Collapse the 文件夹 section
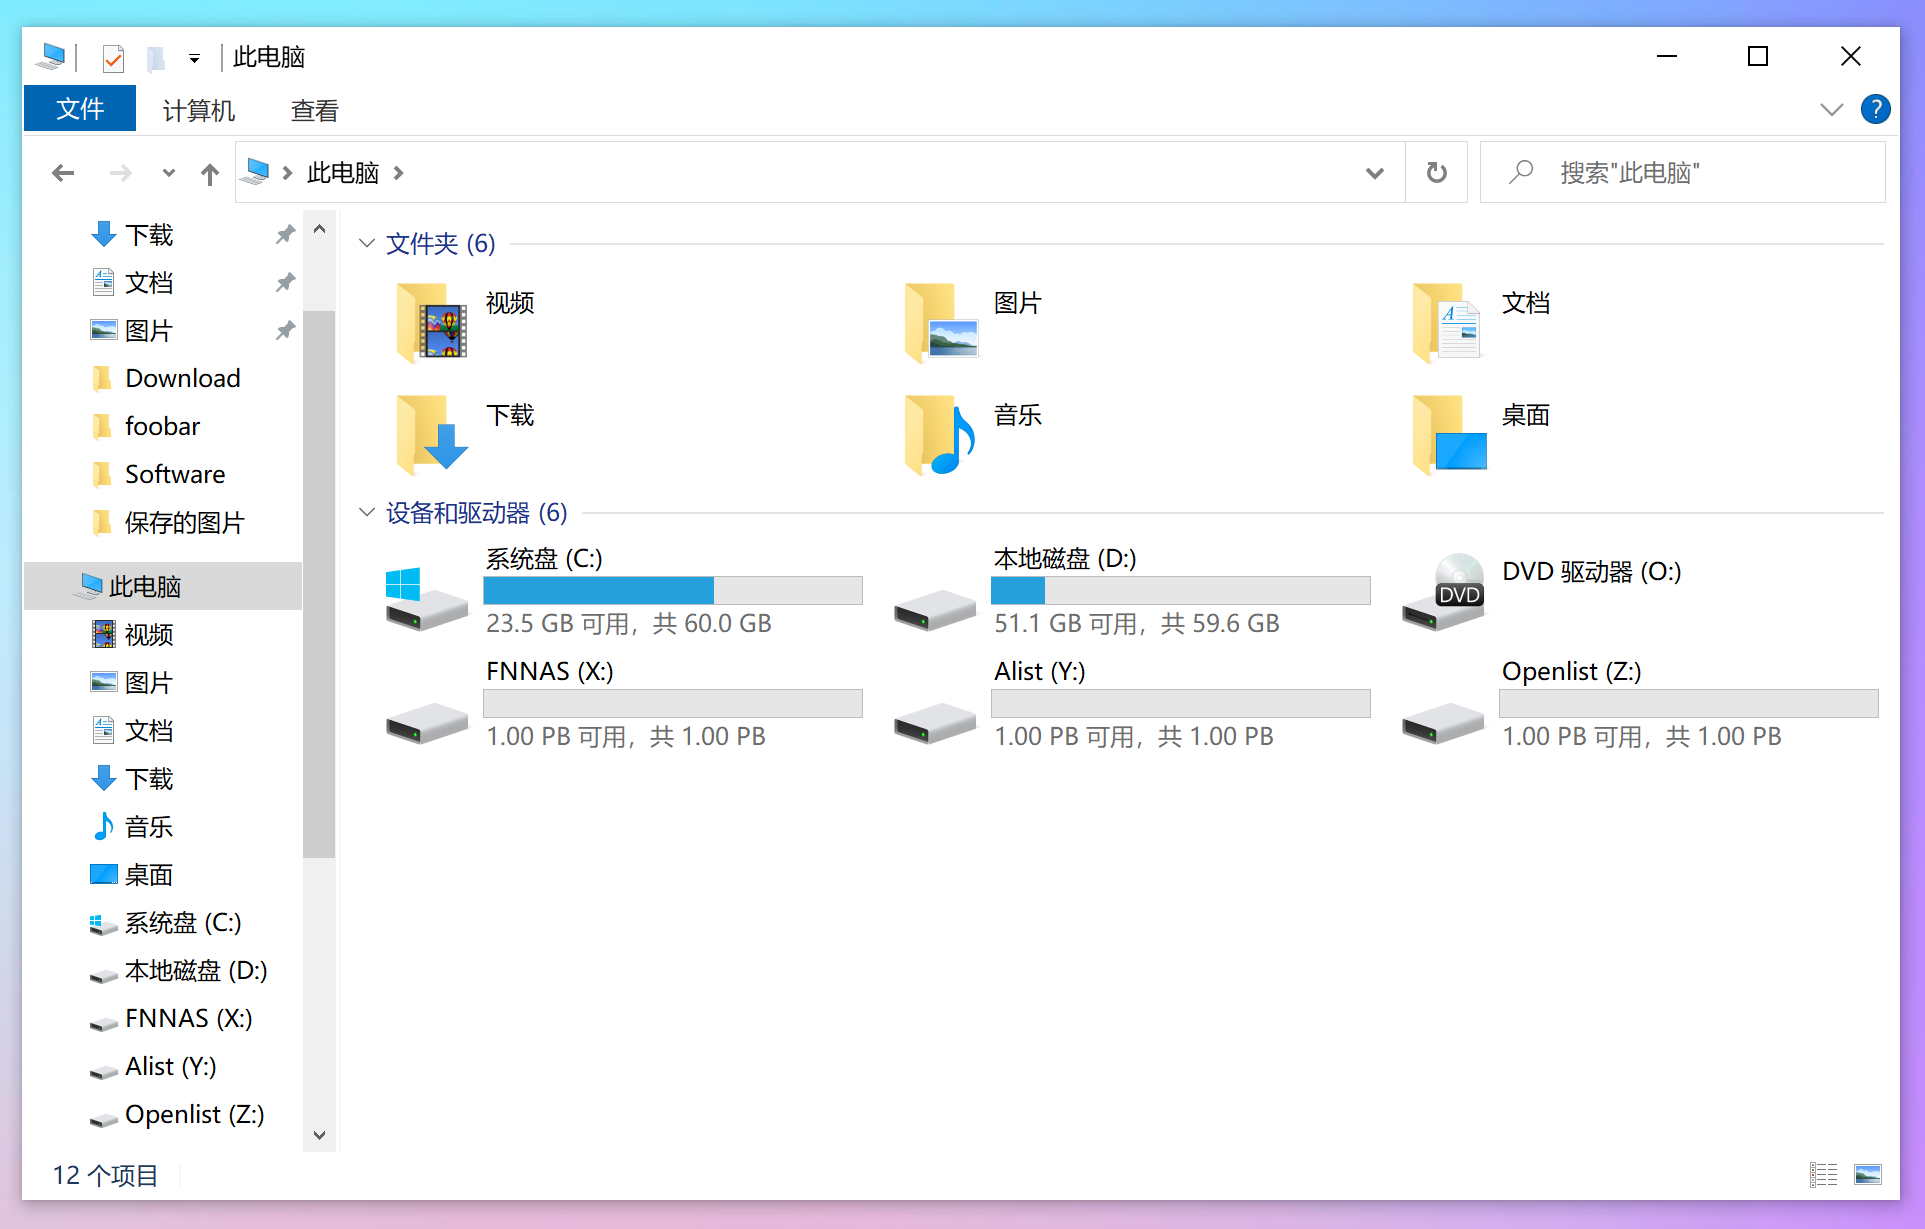Screen dimensions: 1925x1229 coord(366,243)
